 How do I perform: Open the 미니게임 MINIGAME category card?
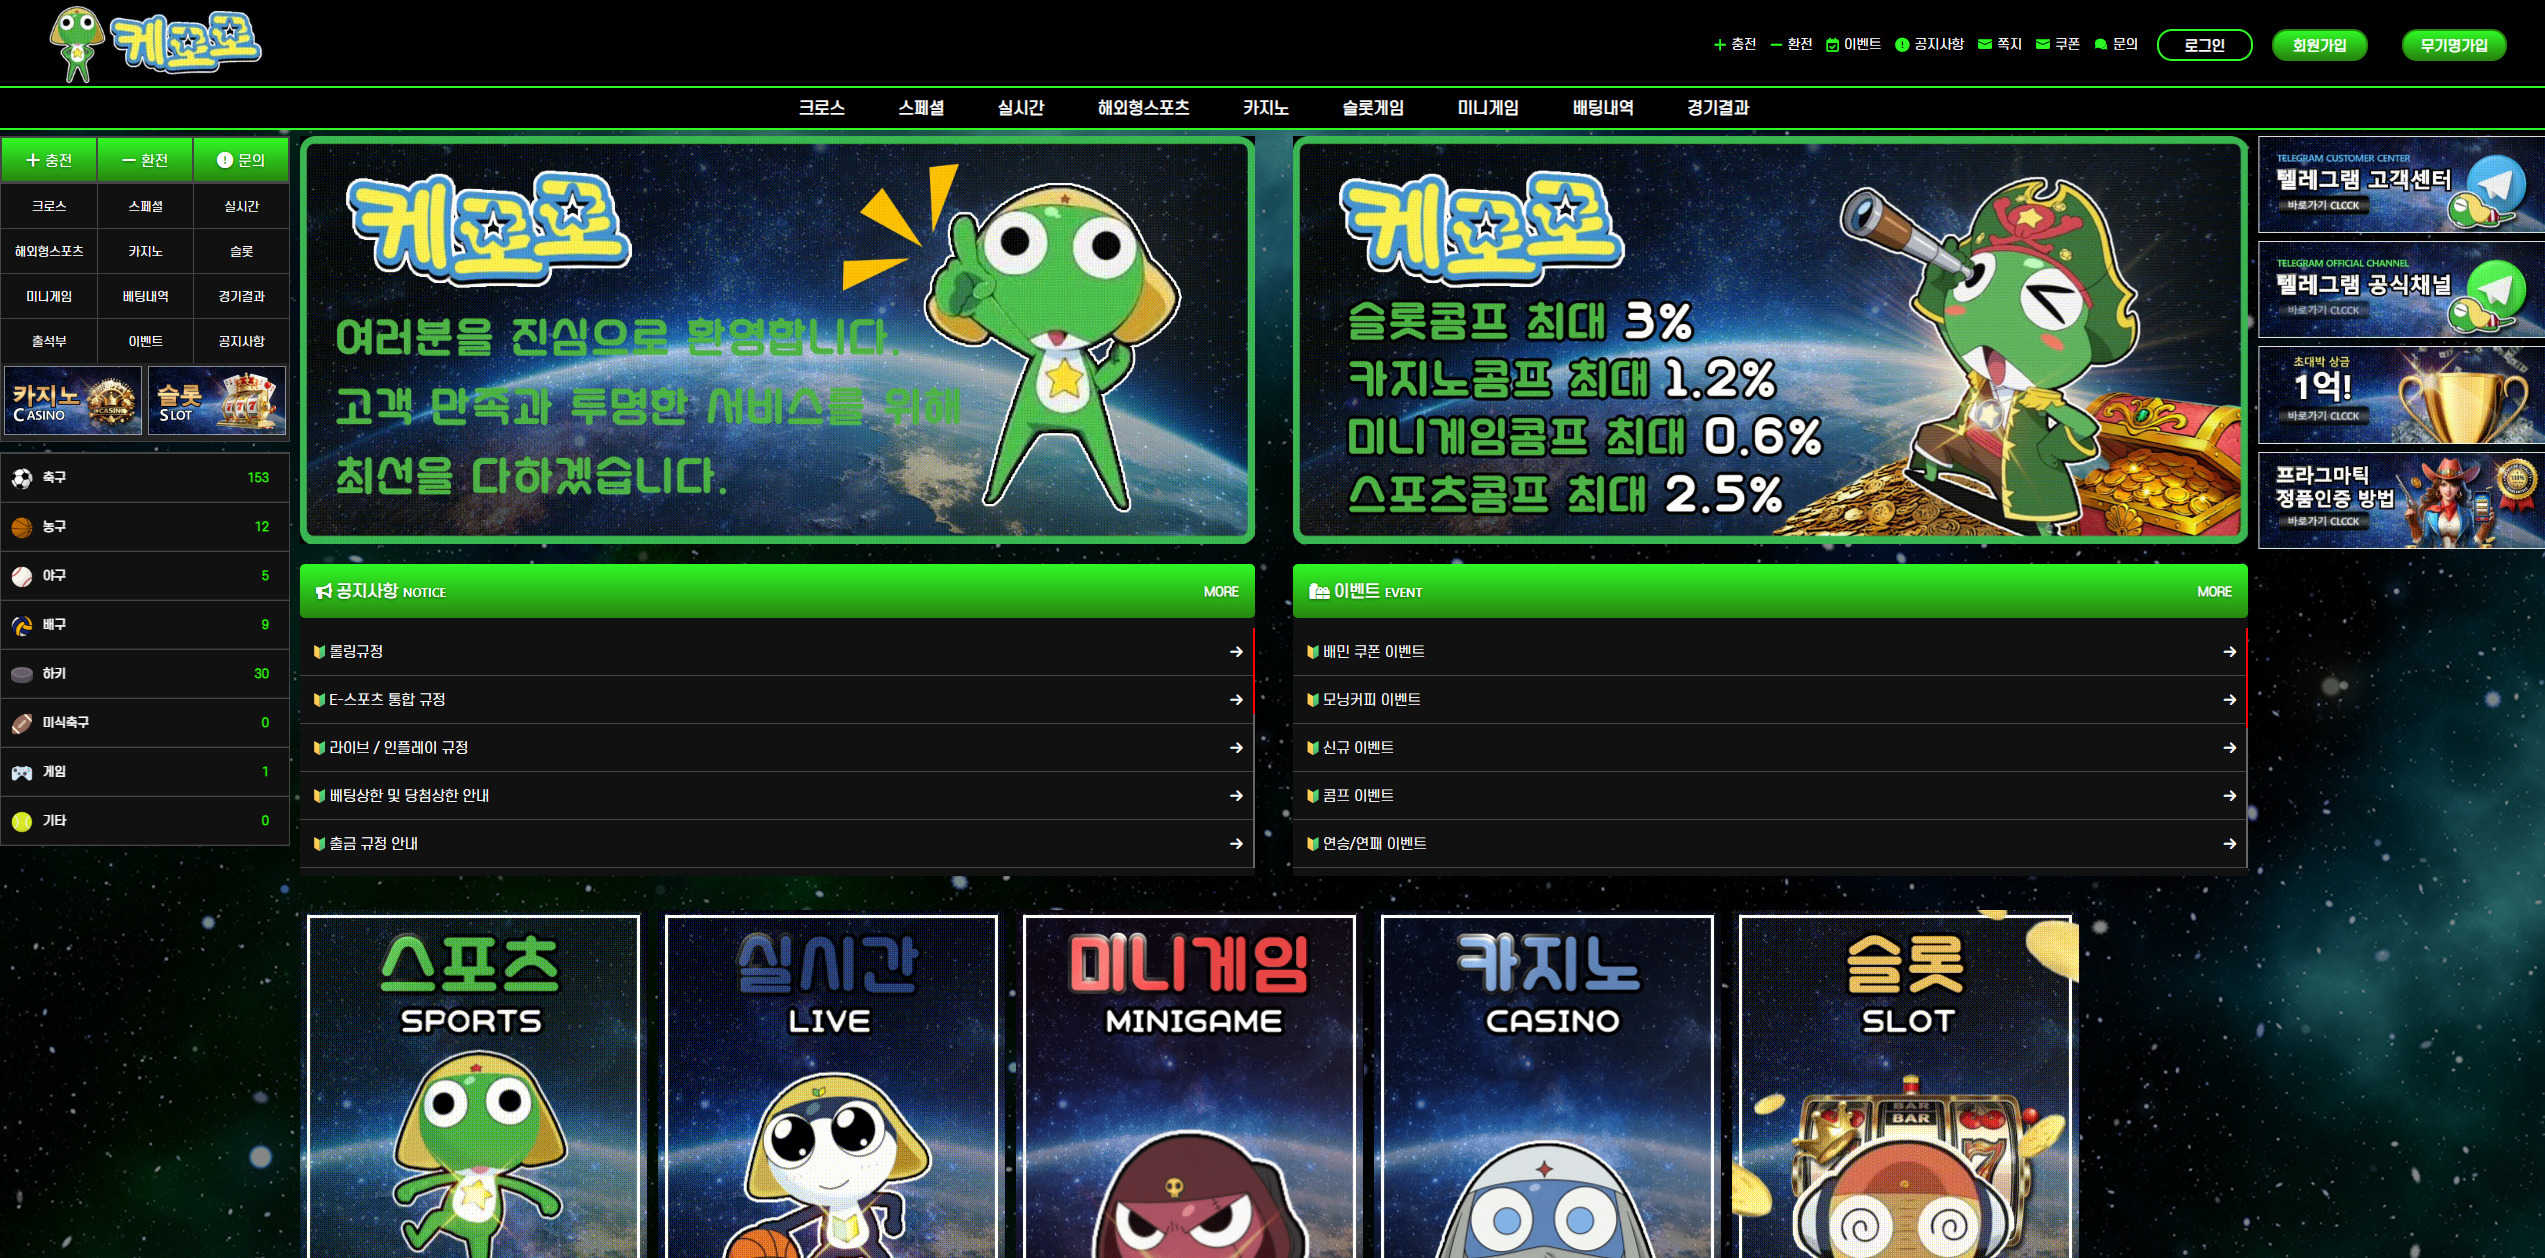pyautogui.click(x=1189, y=1086)
